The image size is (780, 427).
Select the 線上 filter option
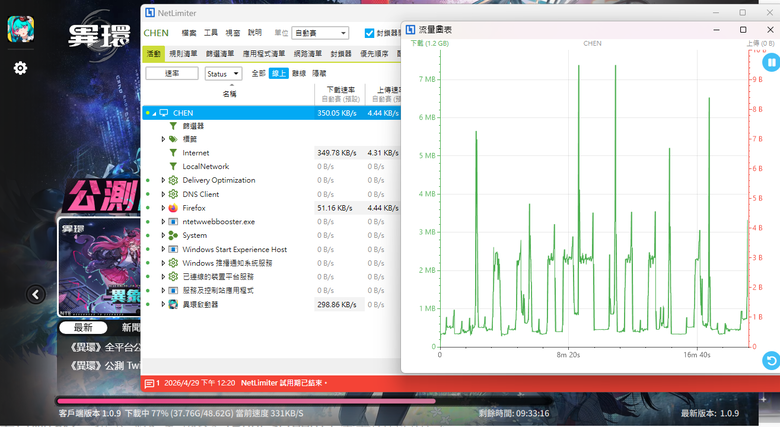(279, 73)
